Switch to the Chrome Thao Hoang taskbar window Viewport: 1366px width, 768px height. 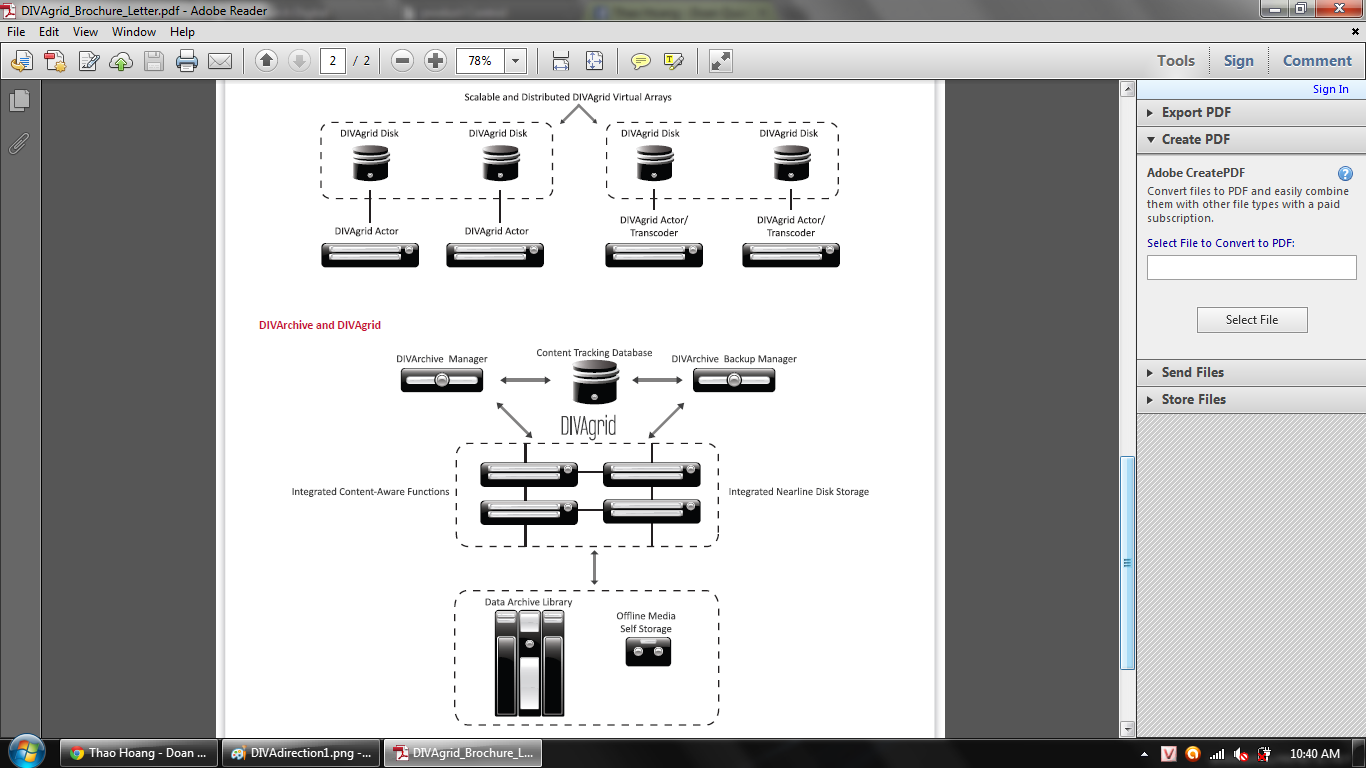point(138,753)
